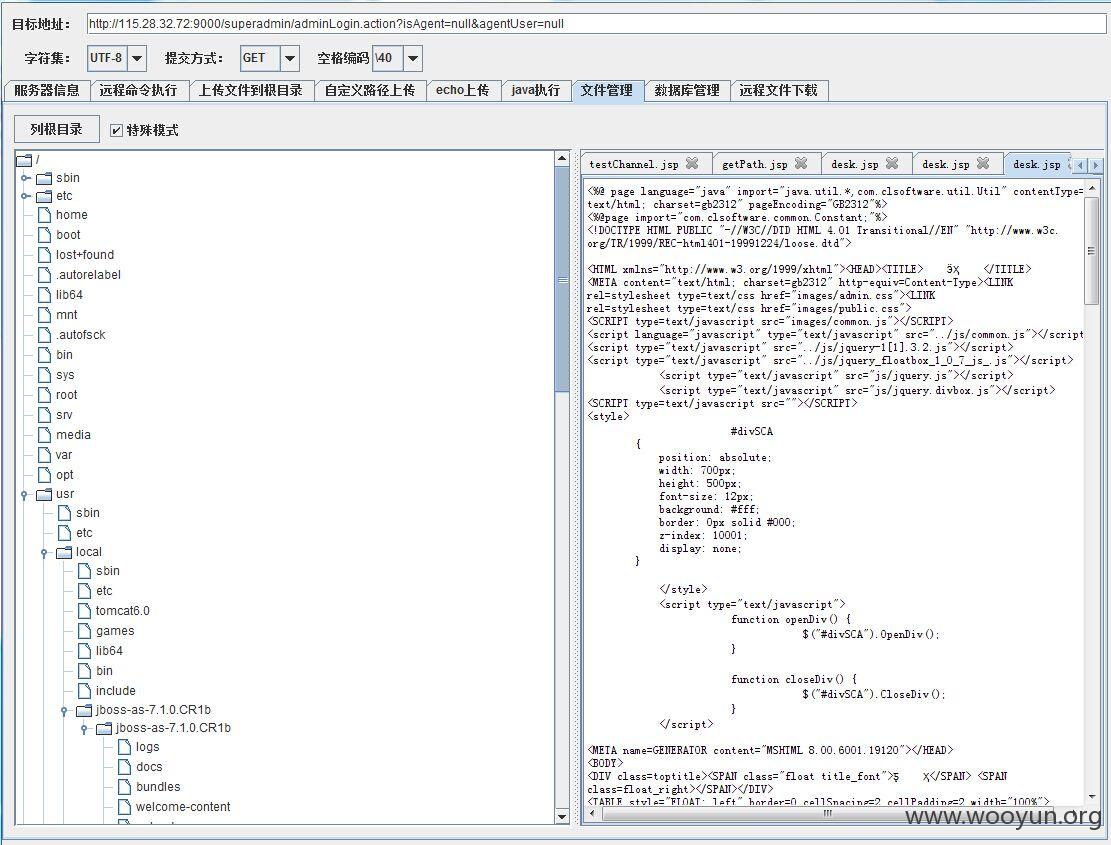Open the java执行 tab
1111x845 pixels.
tap(536, 91)
